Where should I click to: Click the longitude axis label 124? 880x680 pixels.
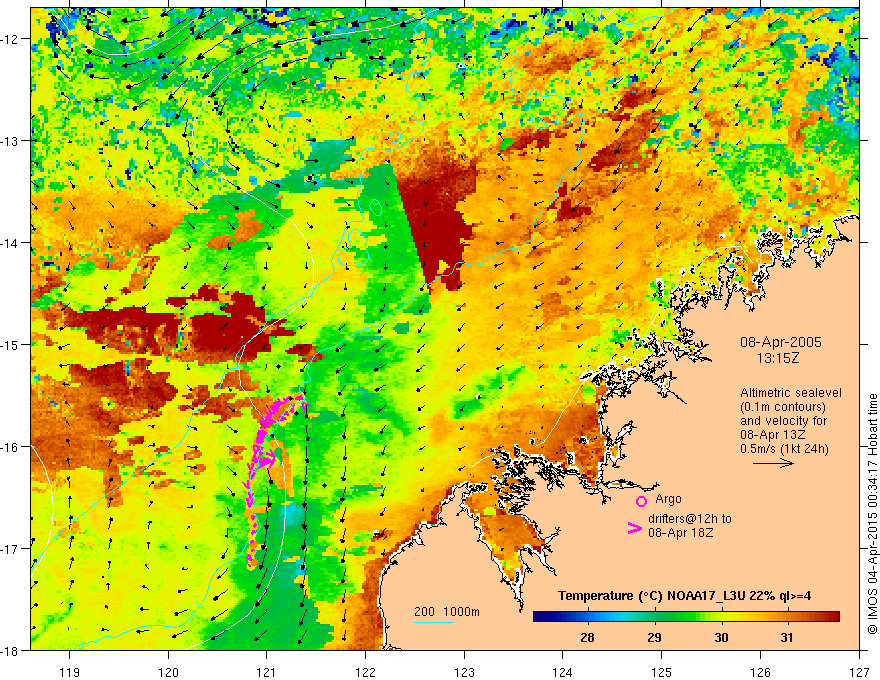(562, 672)
